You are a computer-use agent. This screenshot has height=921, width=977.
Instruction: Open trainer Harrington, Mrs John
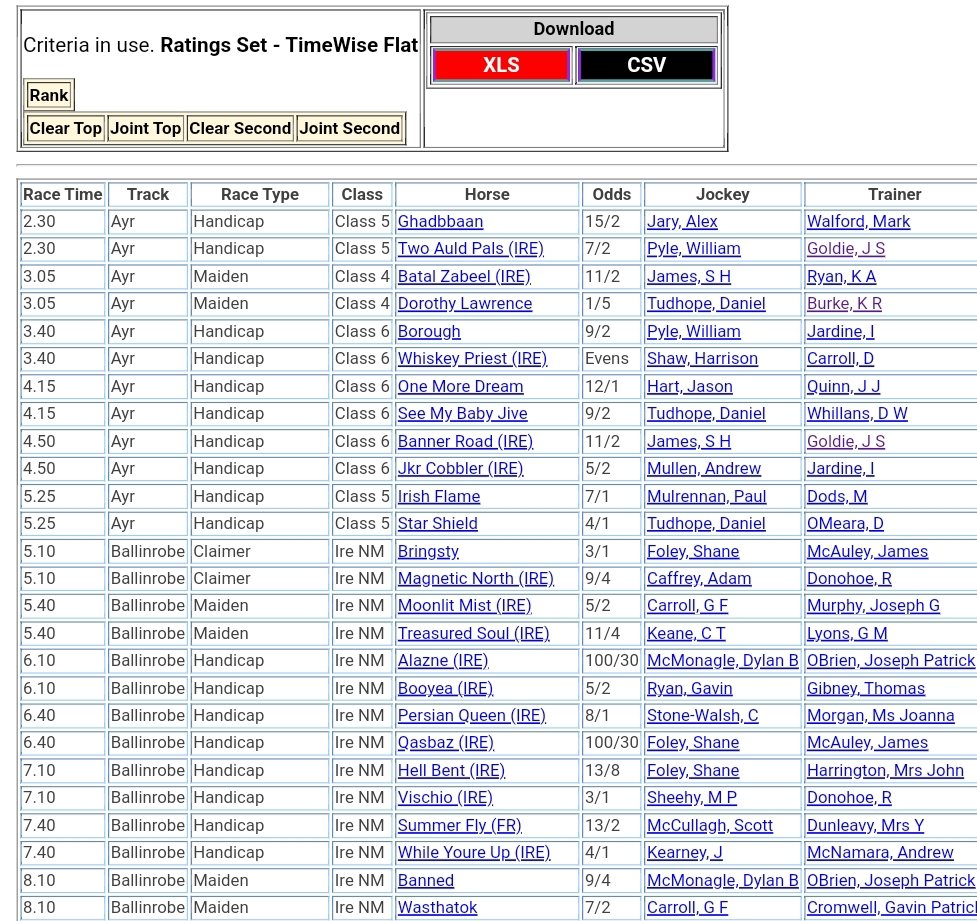click(x=885, y=771)
